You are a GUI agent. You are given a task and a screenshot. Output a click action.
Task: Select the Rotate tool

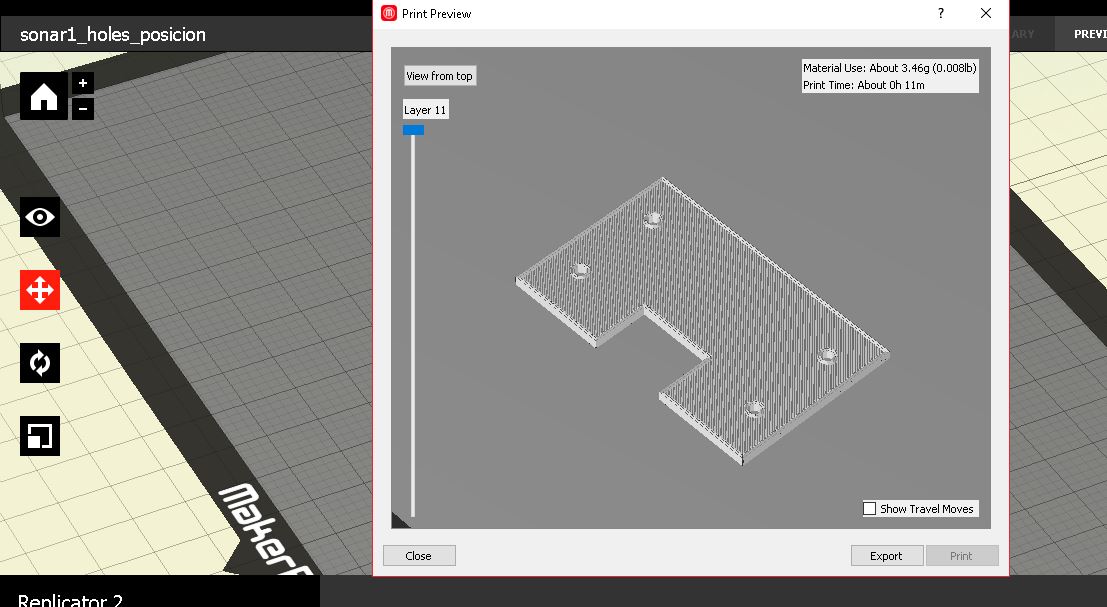[x=40, y=363]
